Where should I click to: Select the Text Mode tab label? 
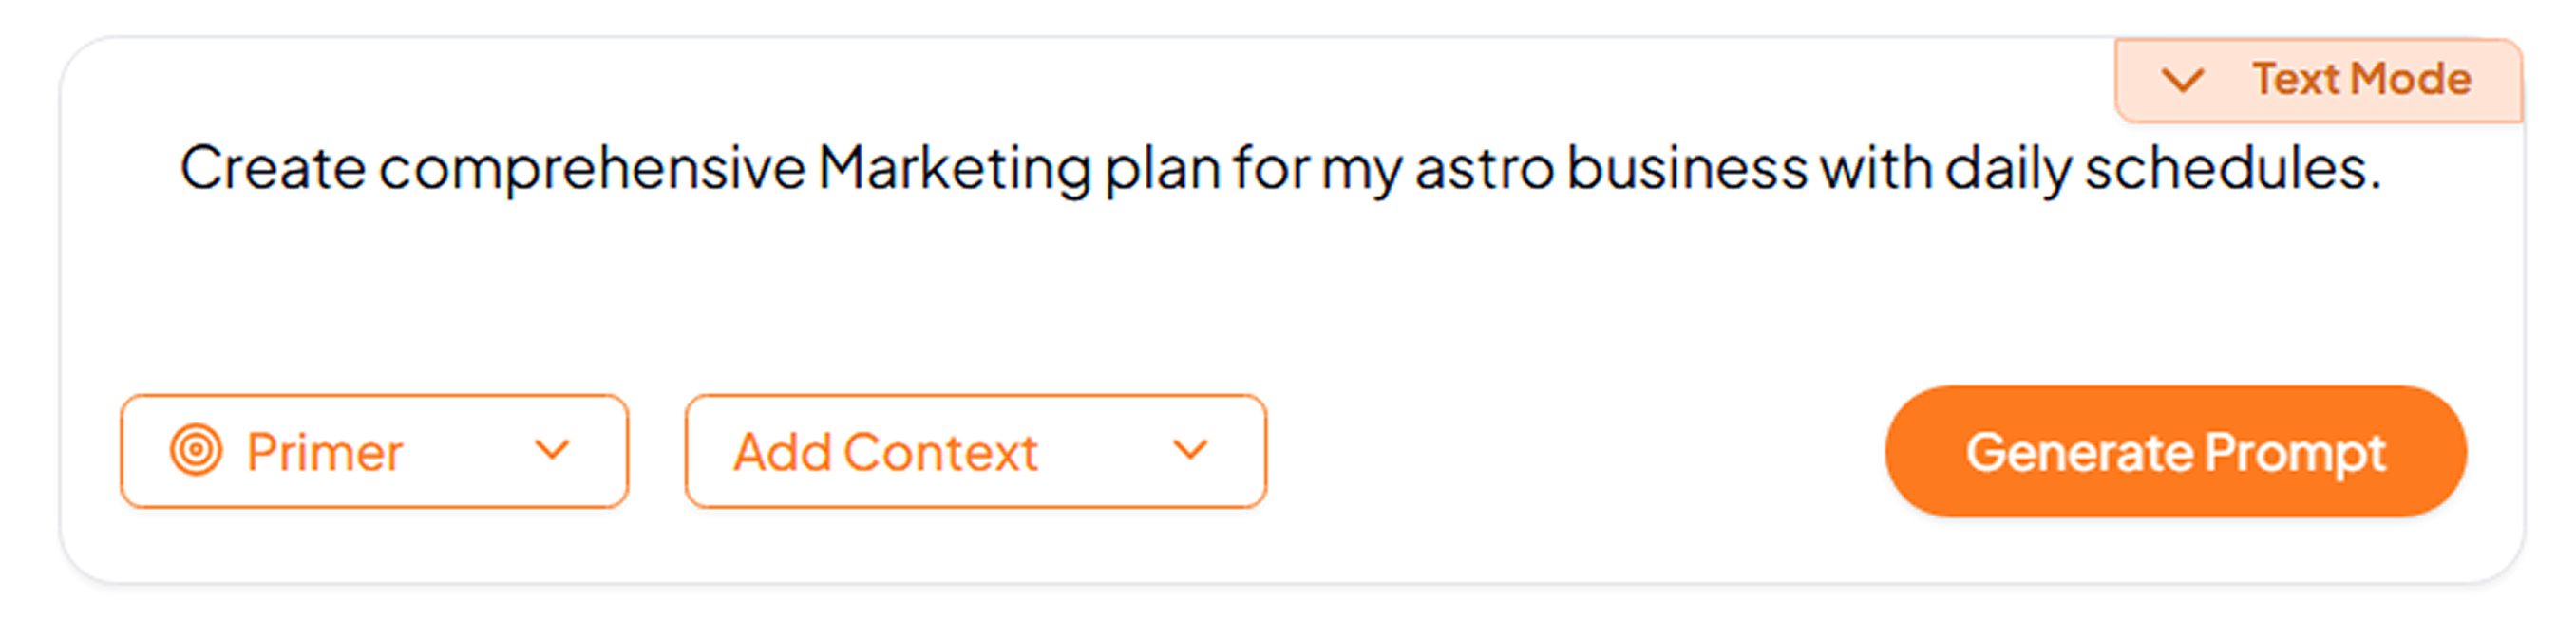point(2361,80)
